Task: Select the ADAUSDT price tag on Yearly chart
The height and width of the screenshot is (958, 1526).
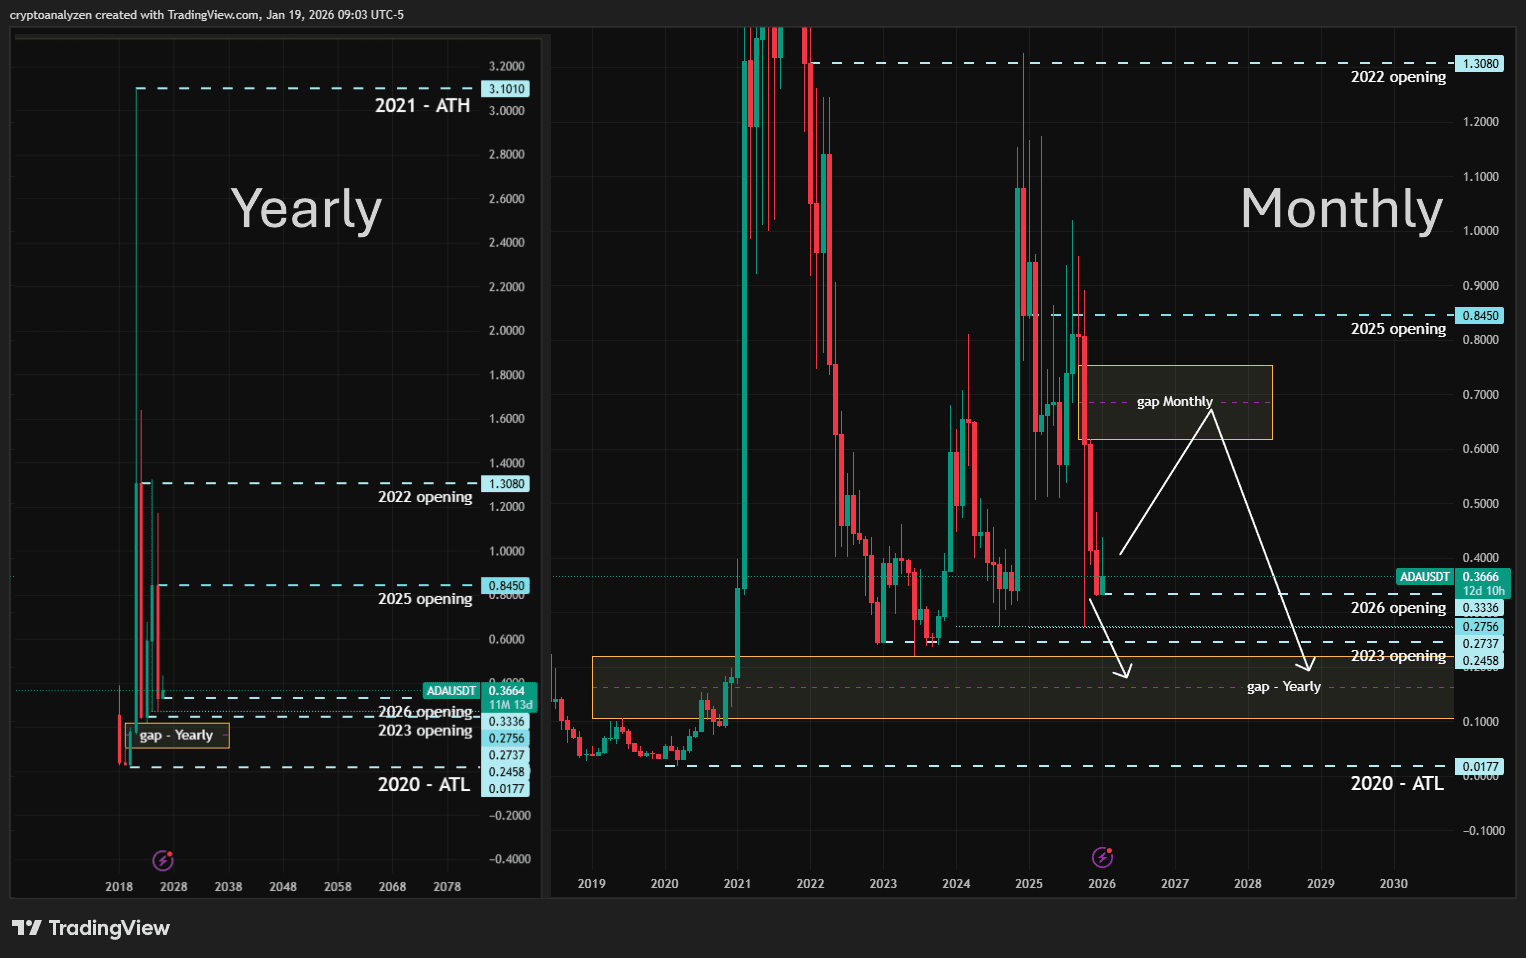Action: tap(451, 691)
